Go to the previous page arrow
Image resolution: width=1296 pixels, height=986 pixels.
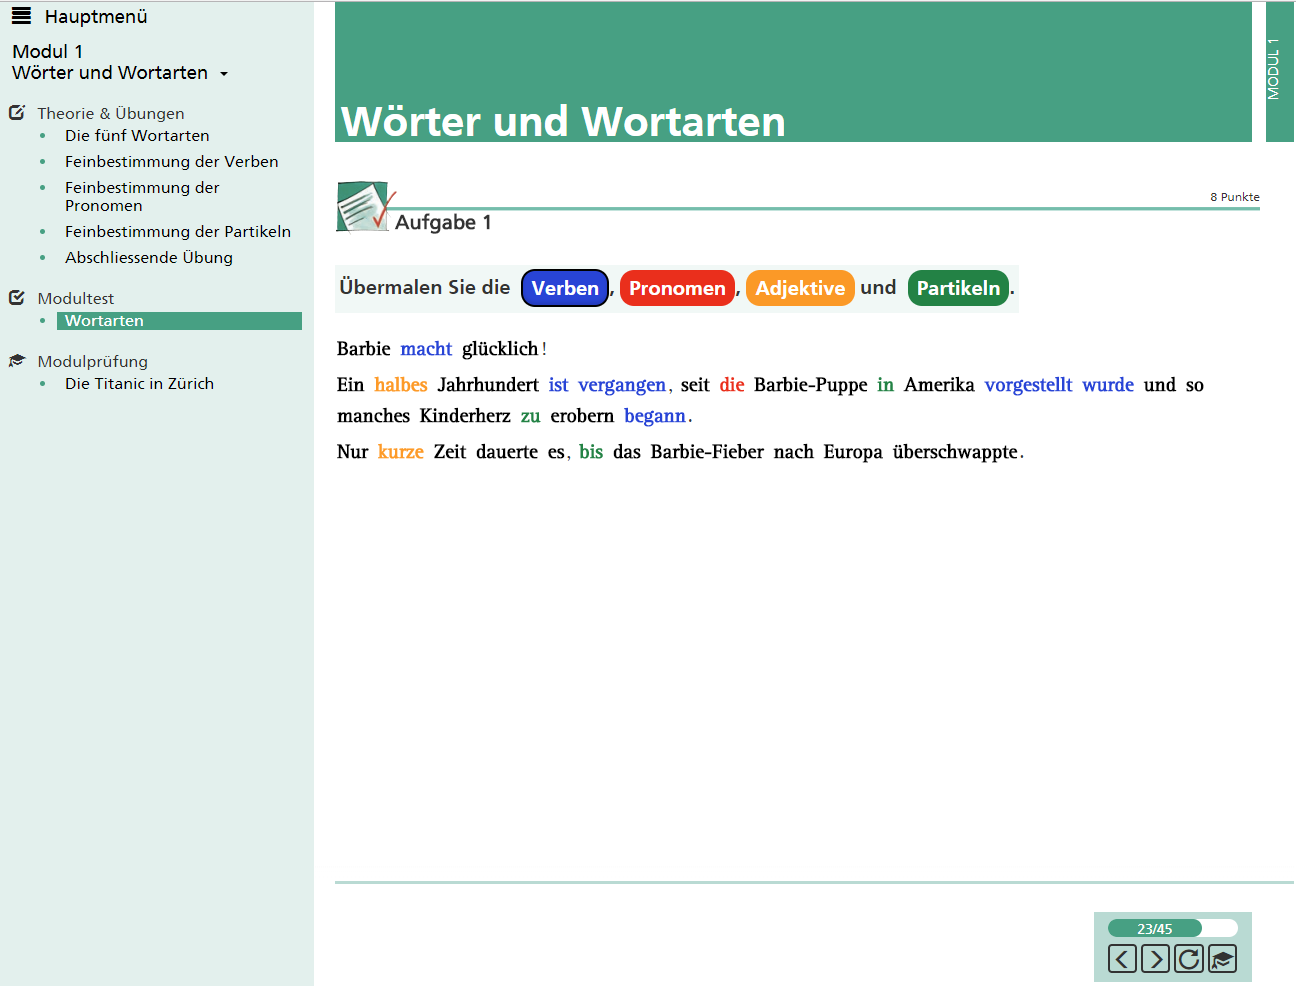pyautogui.click(x=1122, y=959)
